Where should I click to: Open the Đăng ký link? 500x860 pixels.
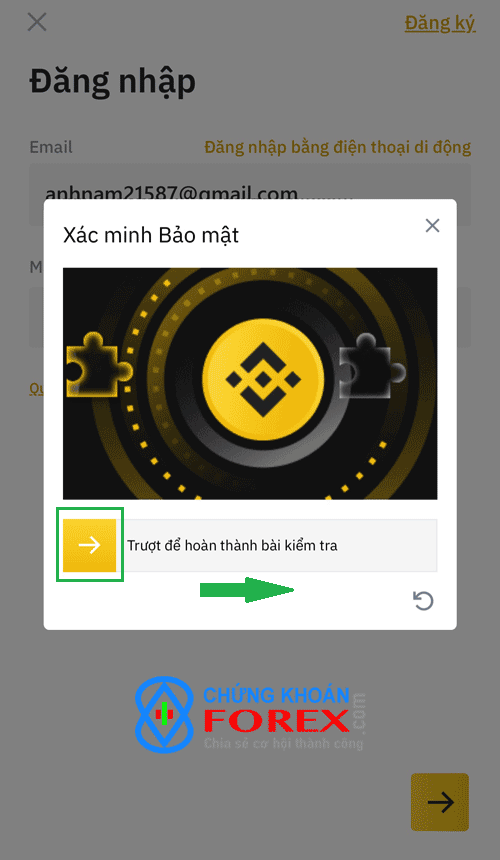click(440, 23)
